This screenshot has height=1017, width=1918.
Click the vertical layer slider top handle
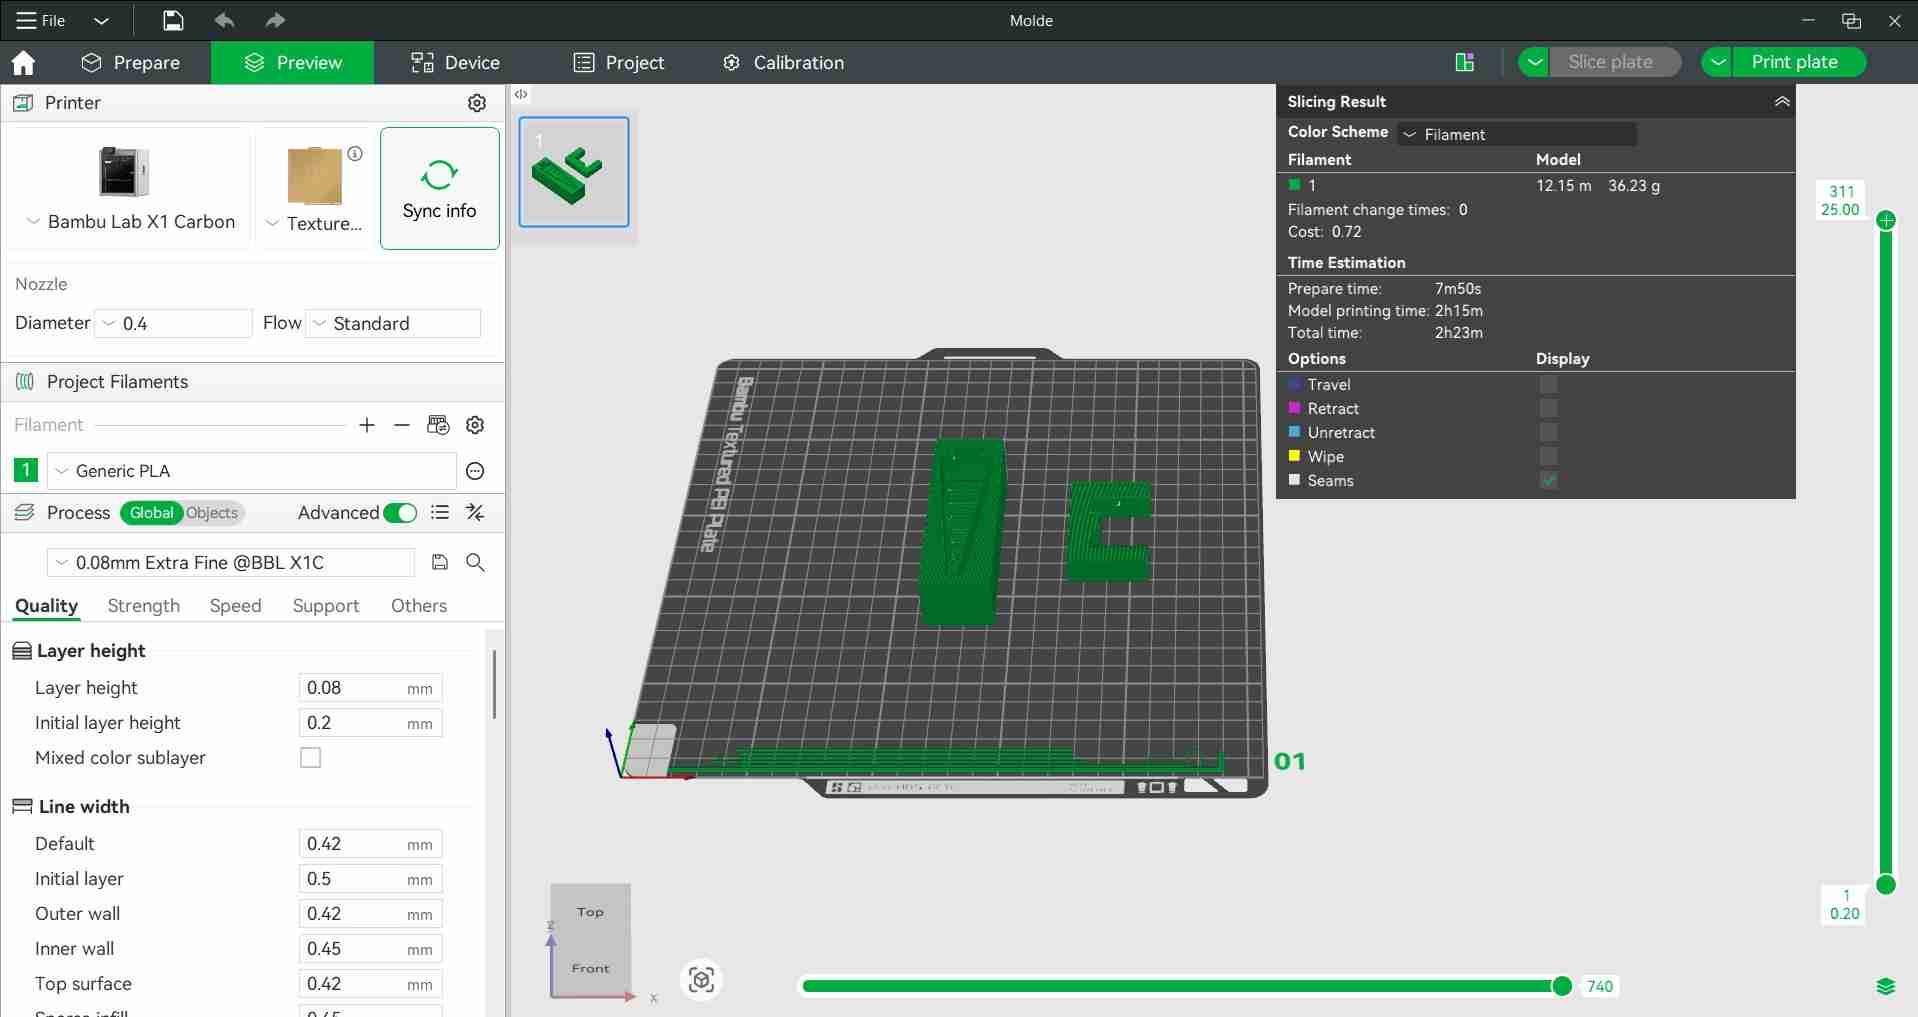pyautogui.click(x=1886, y=221)
